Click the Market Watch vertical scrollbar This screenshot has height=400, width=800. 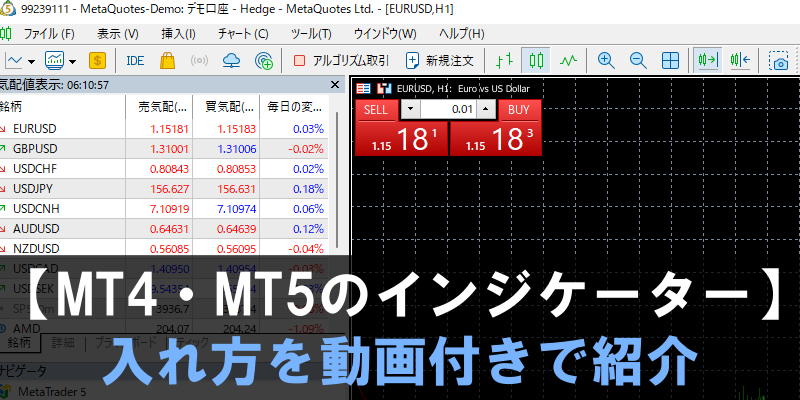click(336, 179)
